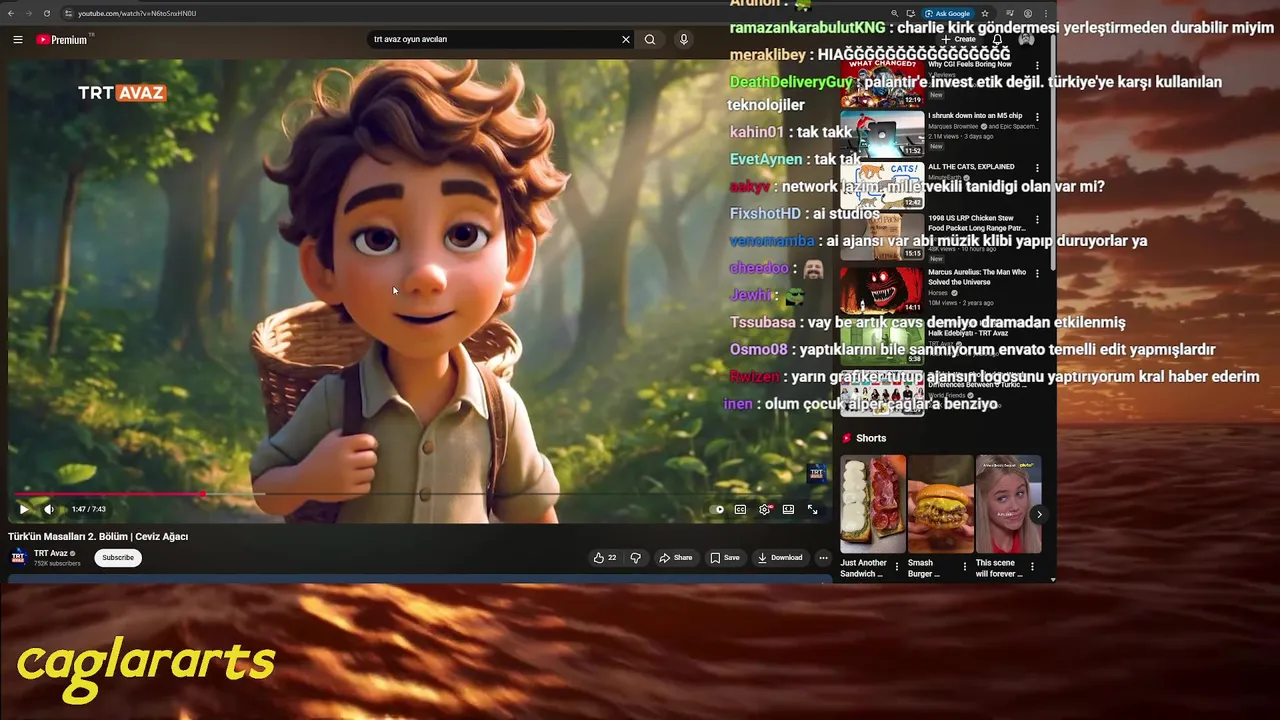Screen dimensions: 1280x720
Task: Open options for 'Smash Burger' short
Action: (965, 567)
